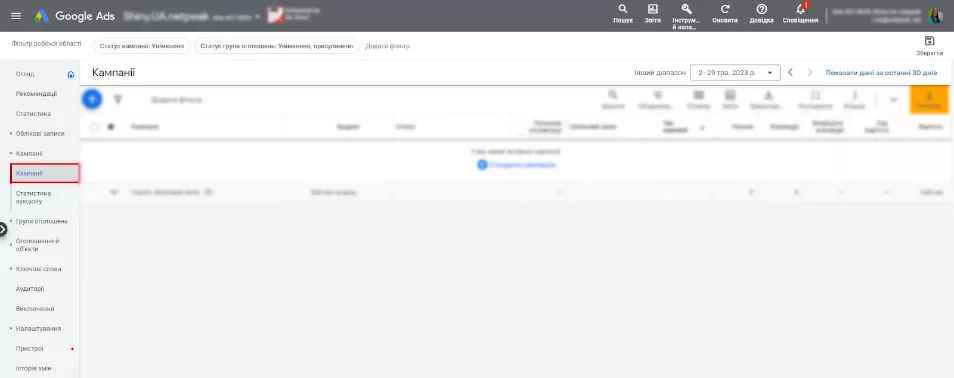Click the Стовпці columns toolbar icon
This screenshot has width=954, height=378.
pos(698,99)
